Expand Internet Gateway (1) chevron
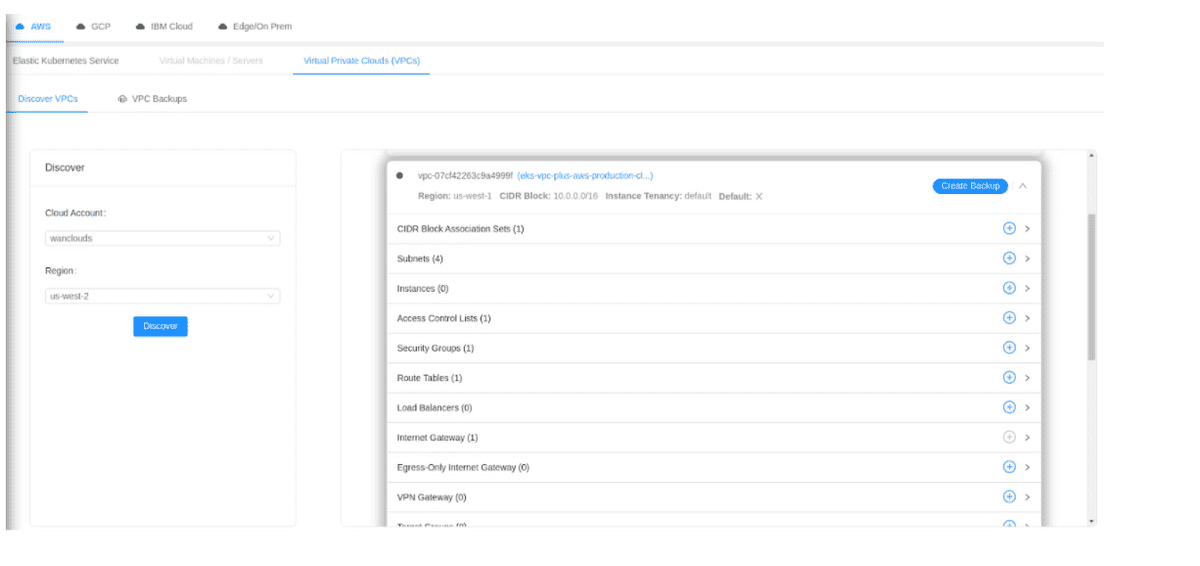The width and height of the screenshot is (1200, 566). pos(1028,438)
